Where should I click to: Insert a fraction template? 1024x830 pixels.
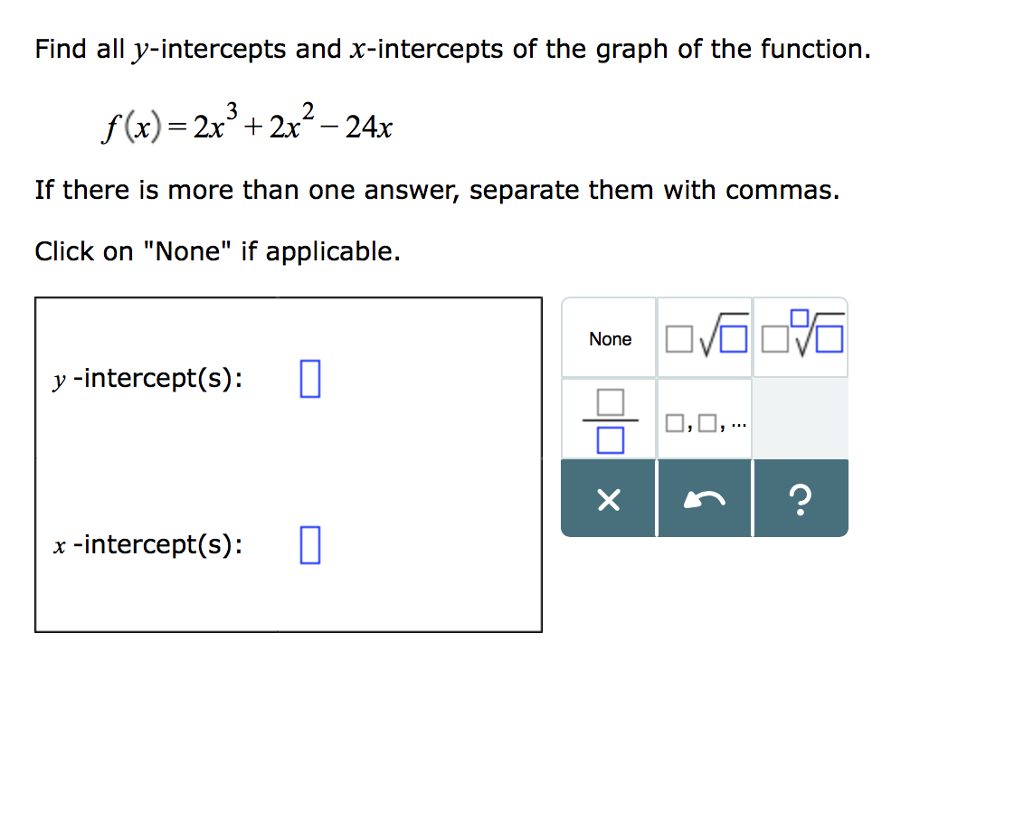(x=610, y=419)
